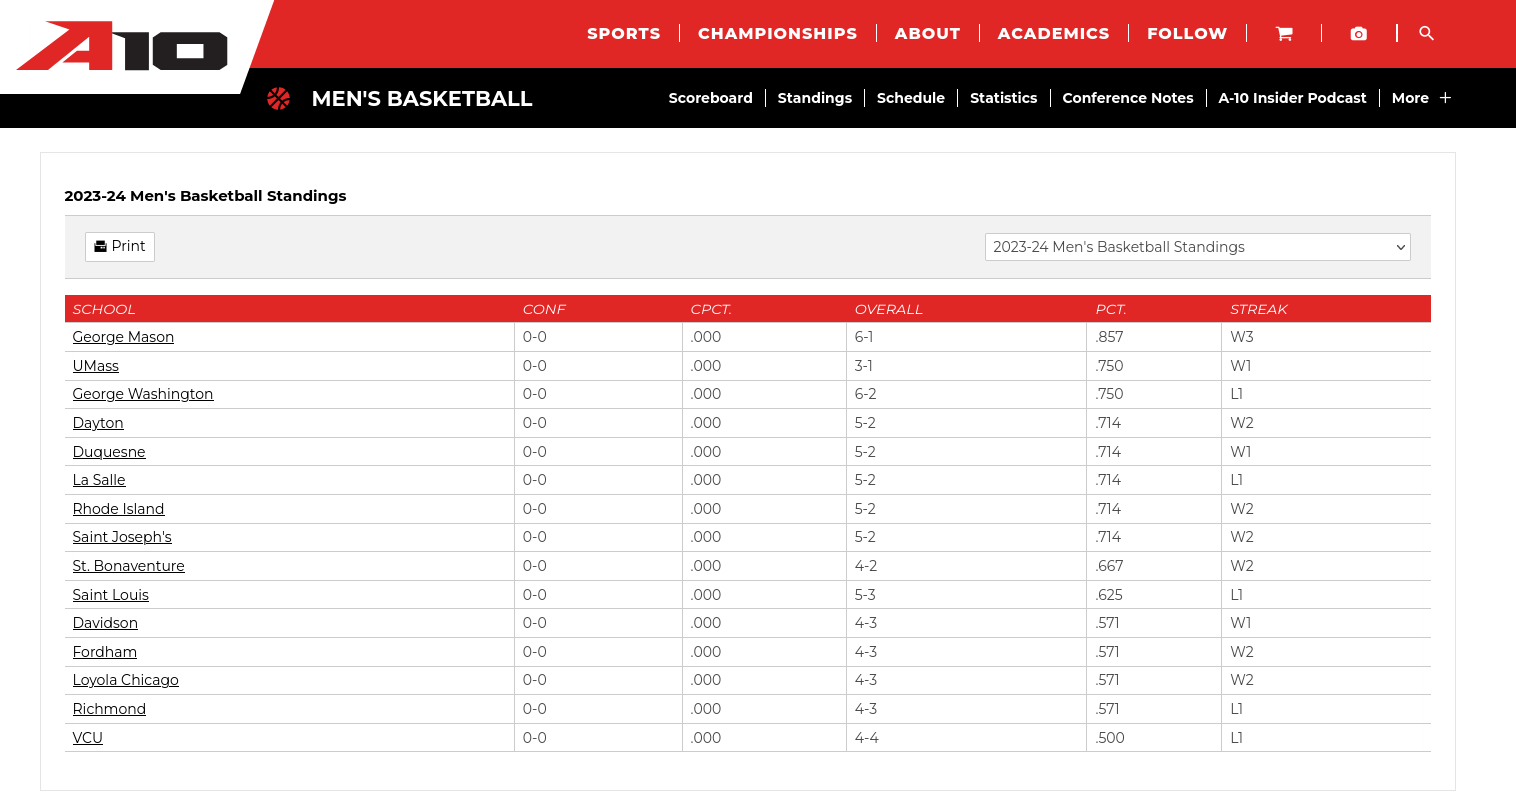Open the Duquesne school link
The height and width of the screenshot is (797, 1516).
tap(109, 452)
